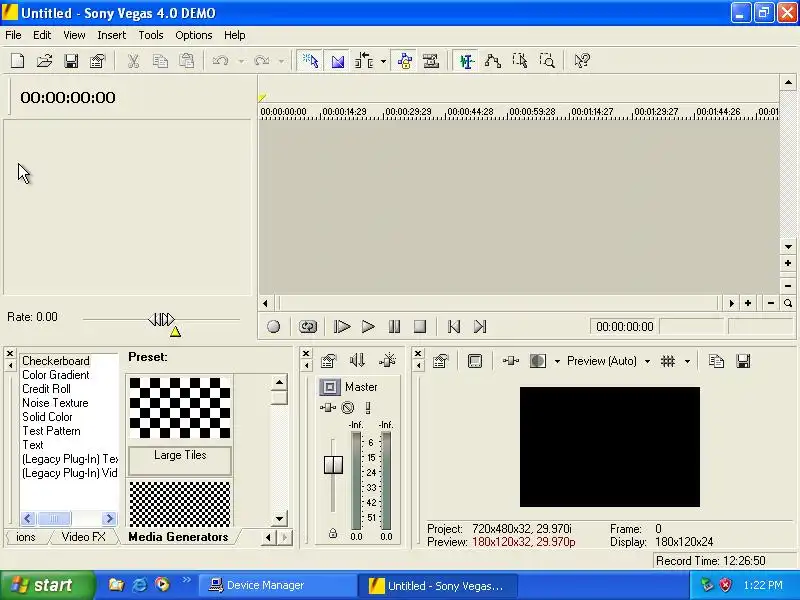Screen dimensions: 800x600
Task: Click the Play button
Action: click(368, 327)
